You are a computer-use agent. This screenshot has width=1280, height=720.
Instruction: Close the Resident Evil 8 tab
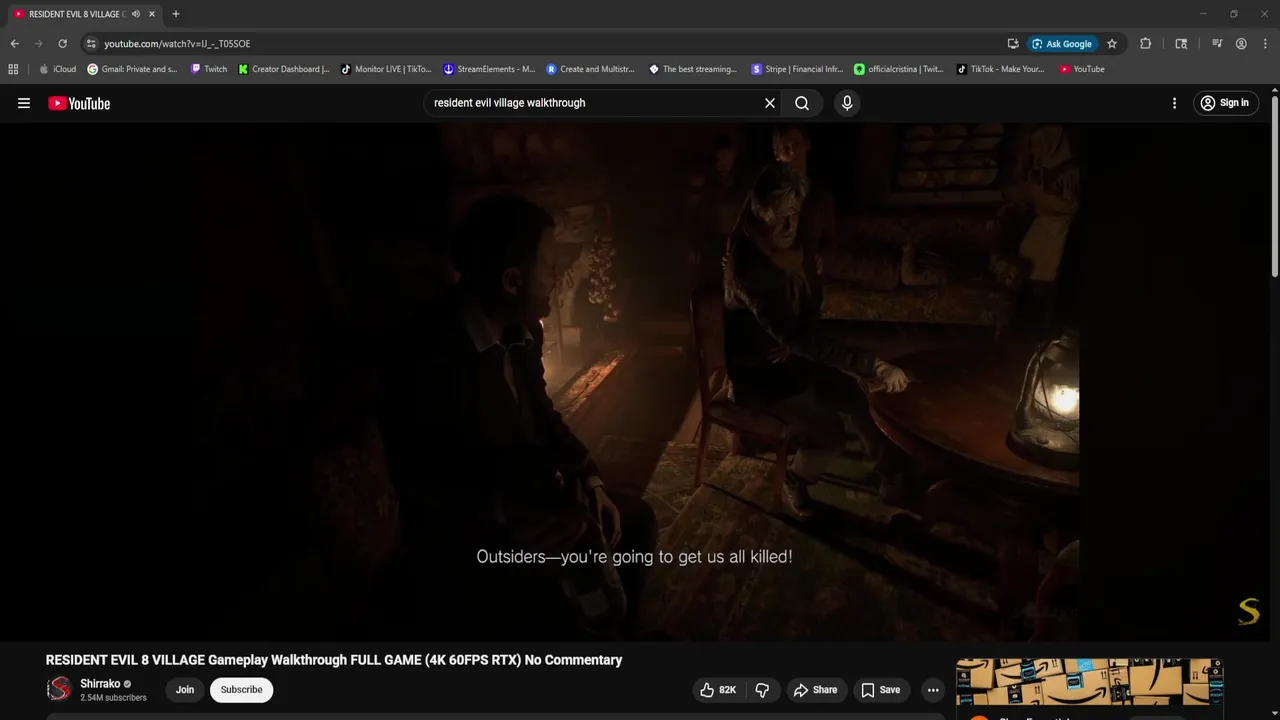coord(152,14)
